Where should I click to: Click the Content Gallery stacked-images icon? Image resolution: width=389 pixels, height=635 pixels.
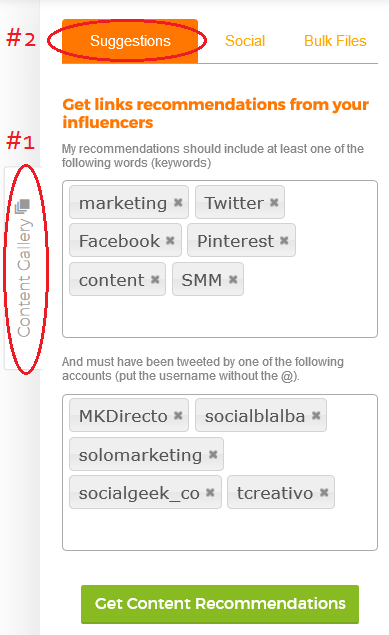click(x=23, y=206)
